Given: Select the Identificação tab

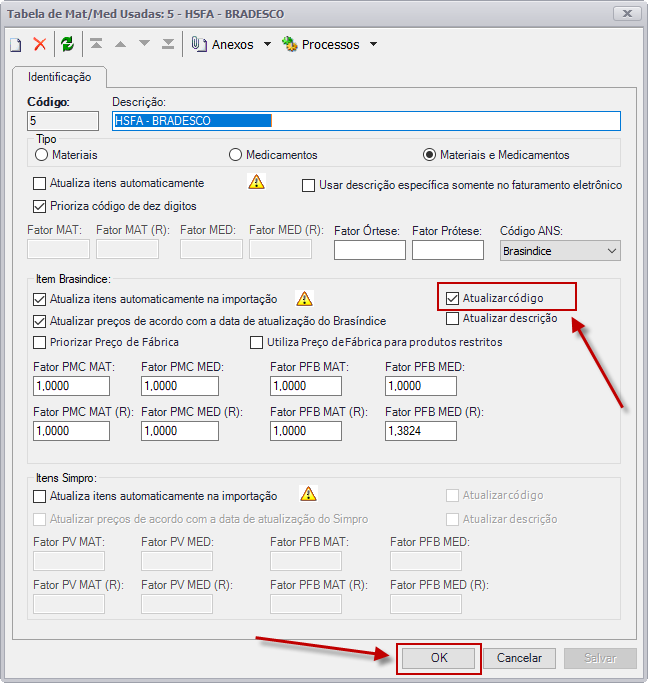Looking at the screenshot, I should coord(60,77).
